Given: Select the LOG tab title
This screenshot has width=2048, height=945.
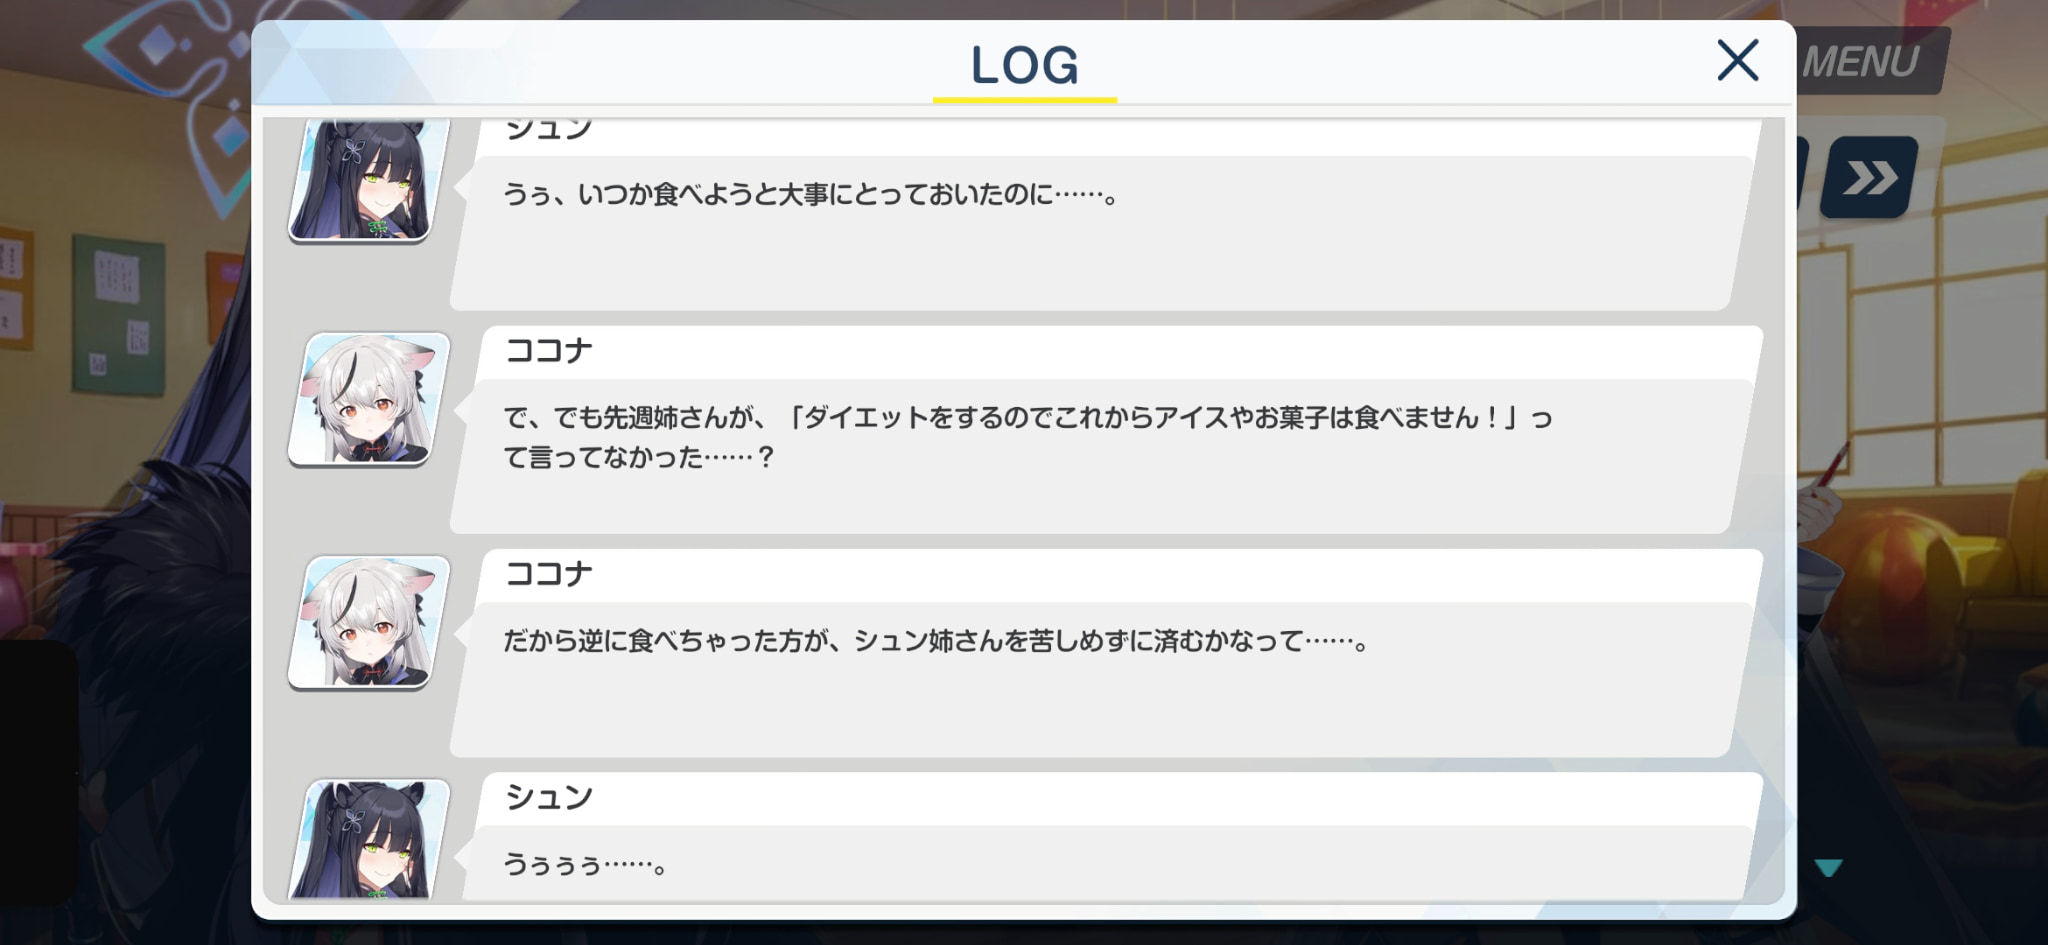Looking at the screenshot, I should (x=1025, y=65).
